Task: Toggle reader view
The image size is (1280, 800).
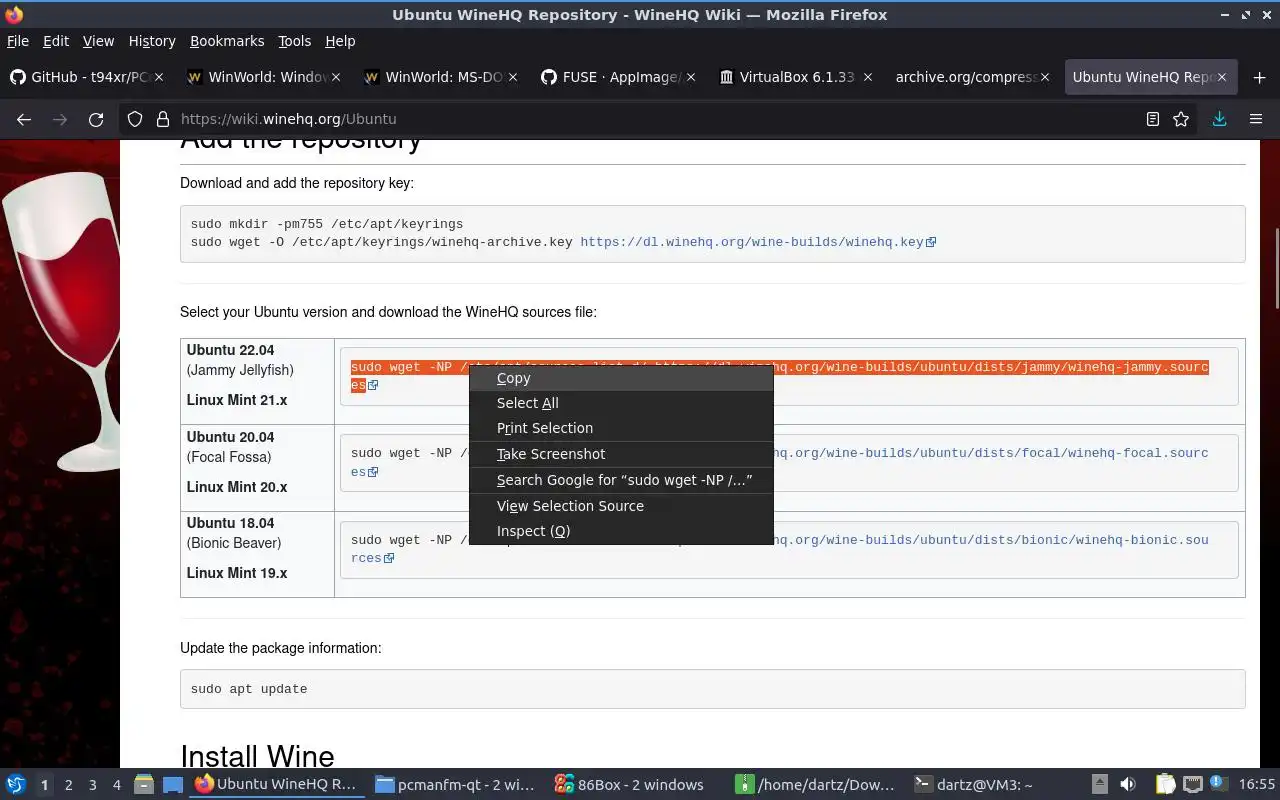Action: tap(1153, 119)
